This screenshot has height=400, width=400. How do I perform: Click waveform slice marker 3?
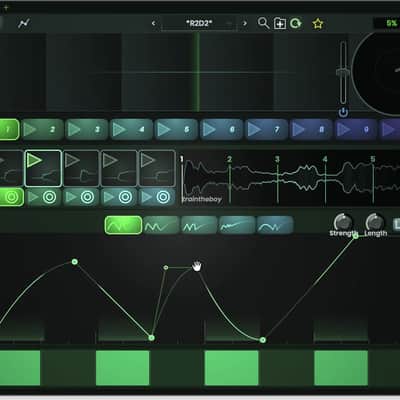[277, 159]
